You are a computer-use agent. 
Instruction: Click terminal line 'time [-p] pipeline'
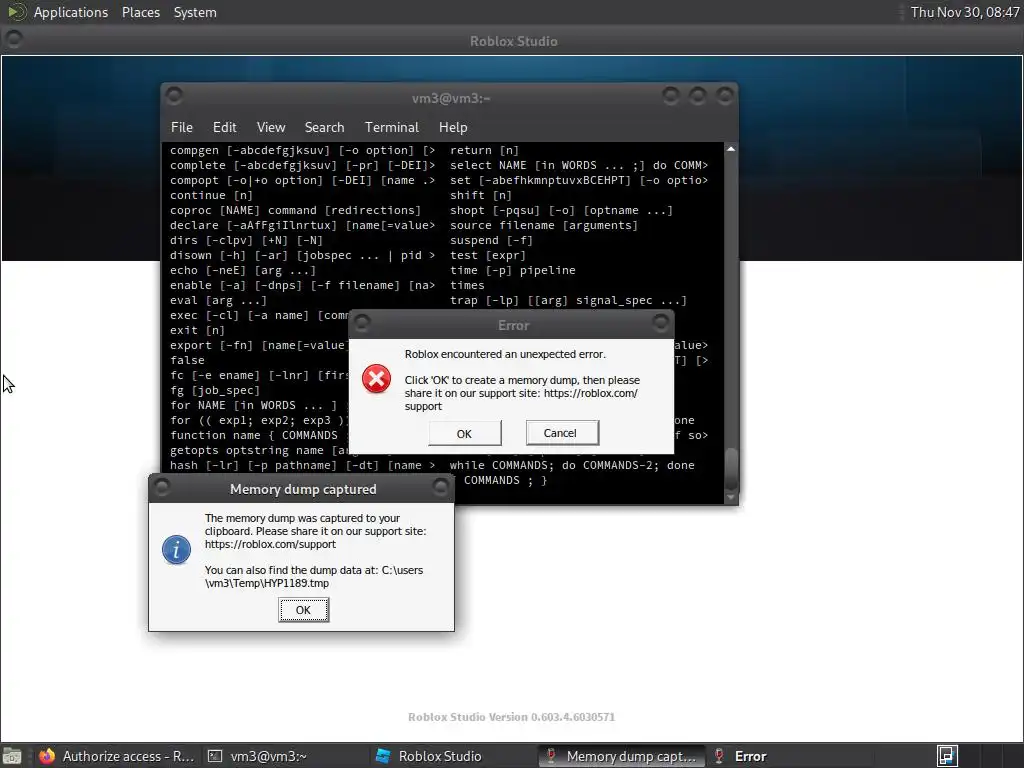513,270
